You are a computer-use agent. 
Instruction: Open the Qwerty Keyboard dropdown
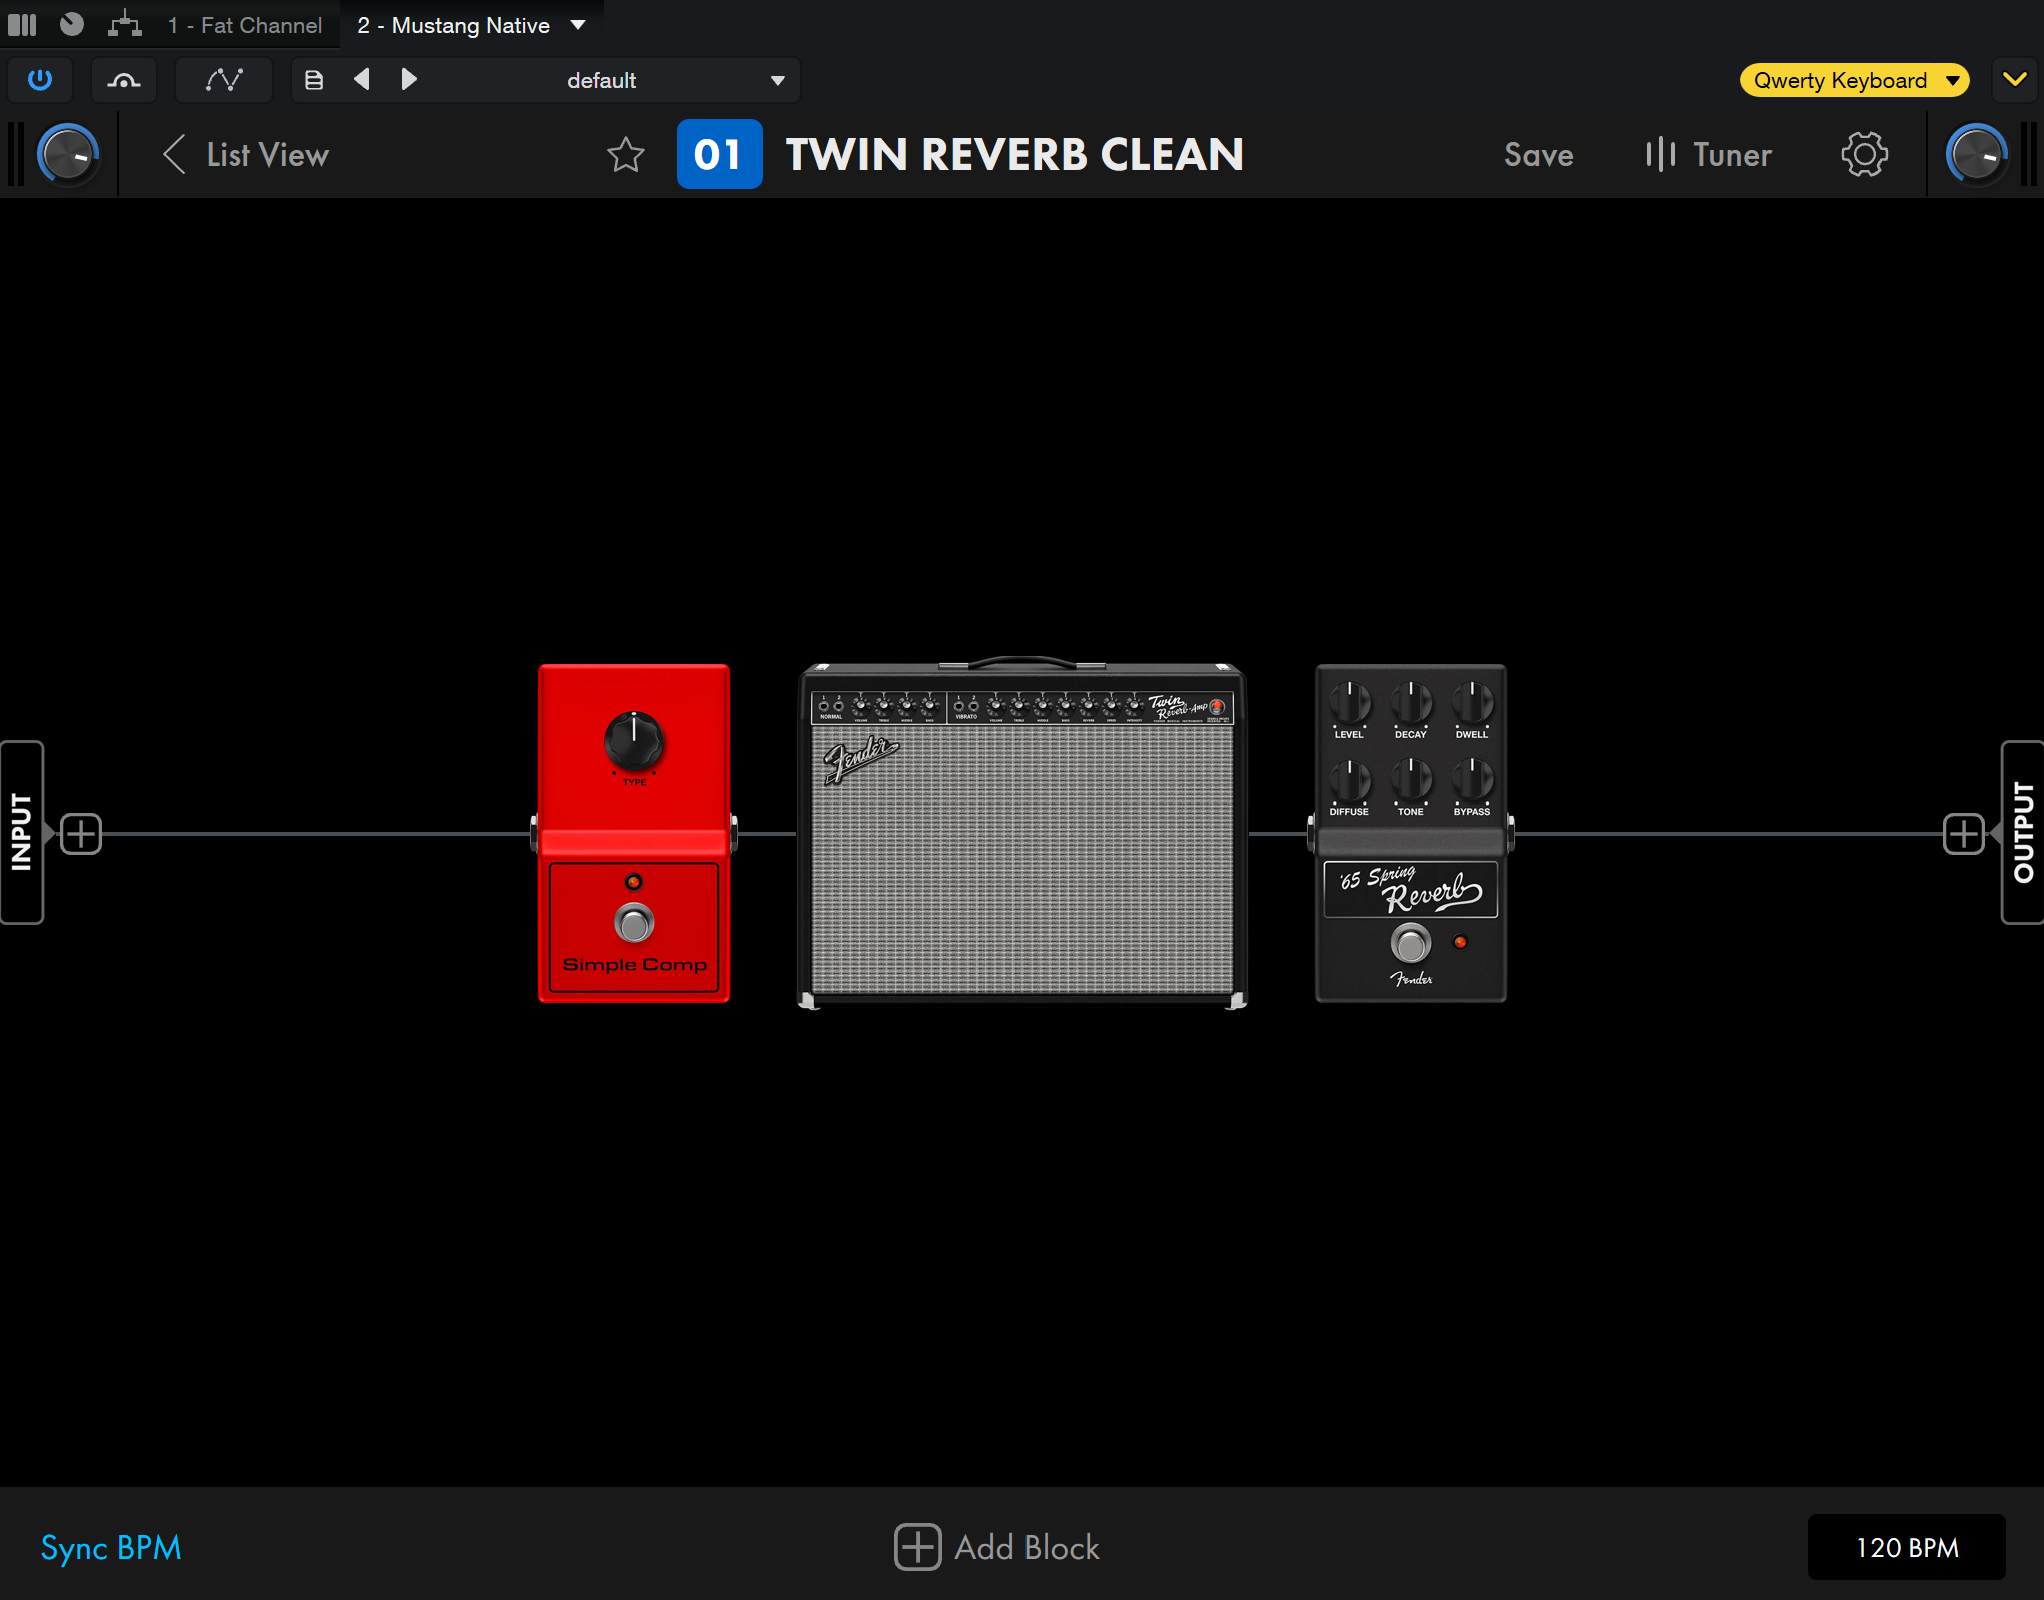[1854, 80]
